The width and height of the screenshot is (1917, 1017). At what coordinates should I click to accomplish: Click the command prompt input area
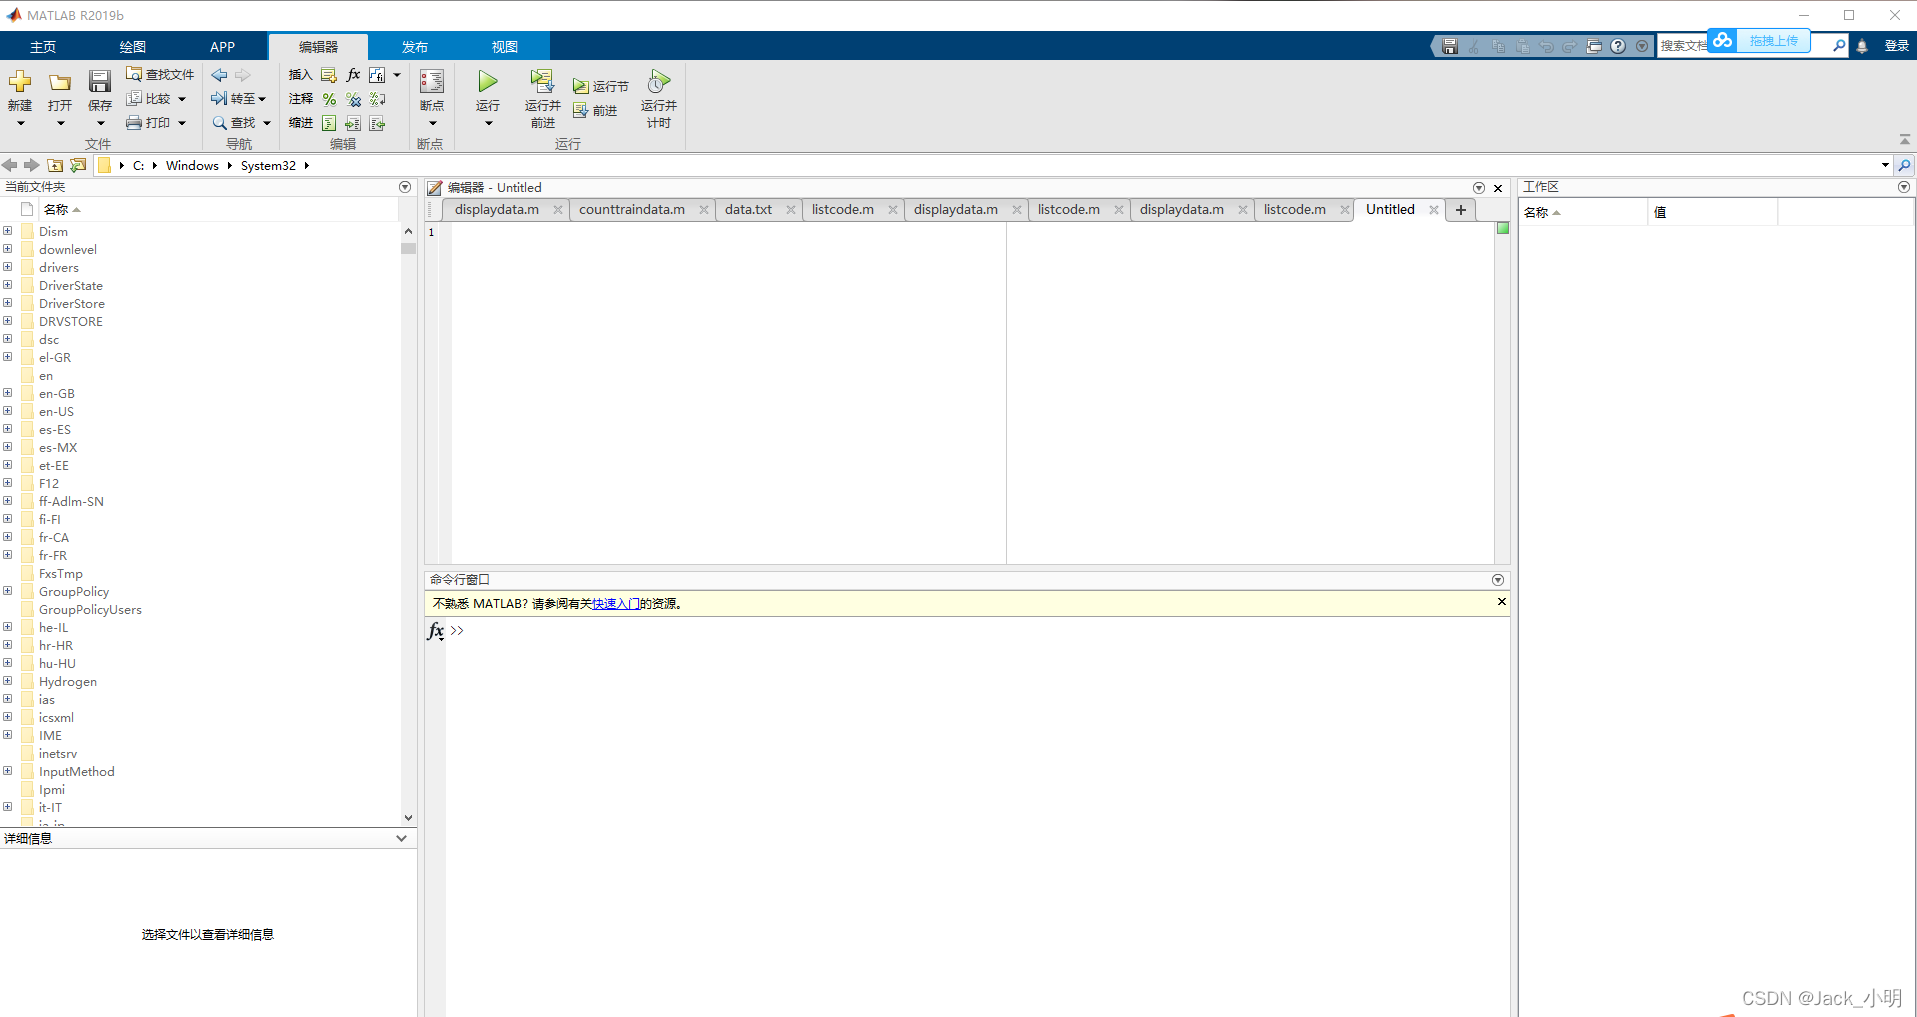click(x=980, y=630)
